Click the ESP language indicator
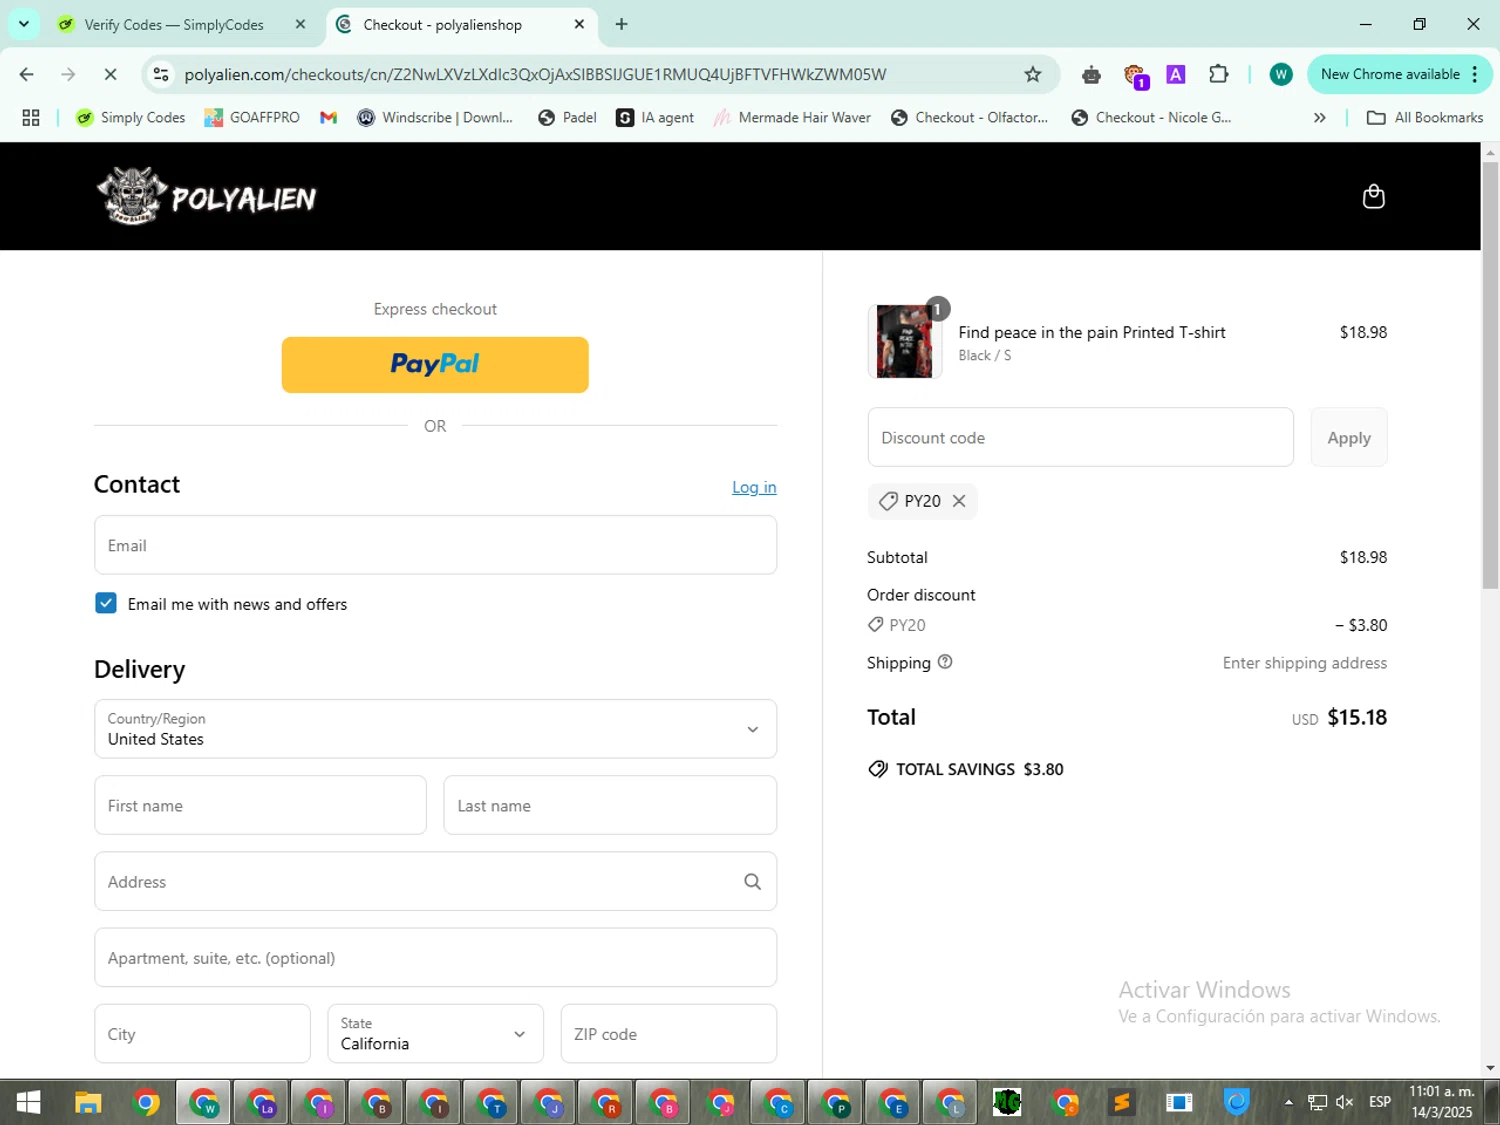1500x1125 pixels. click(1380, 1102)
